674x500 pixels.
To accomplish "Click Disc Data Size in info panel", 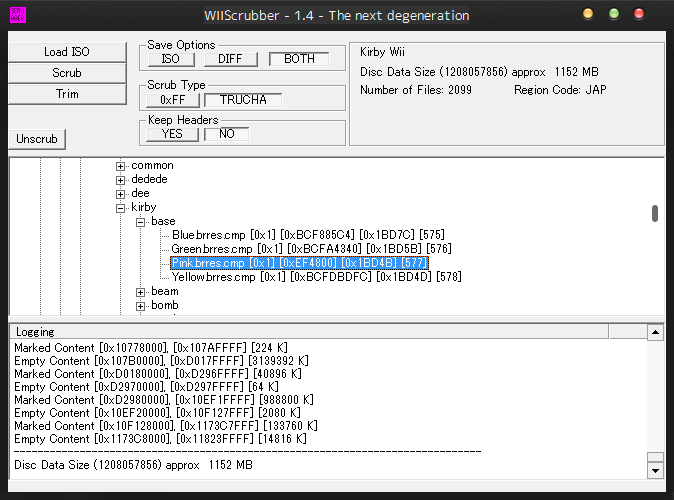I will [x=479, y=72].
